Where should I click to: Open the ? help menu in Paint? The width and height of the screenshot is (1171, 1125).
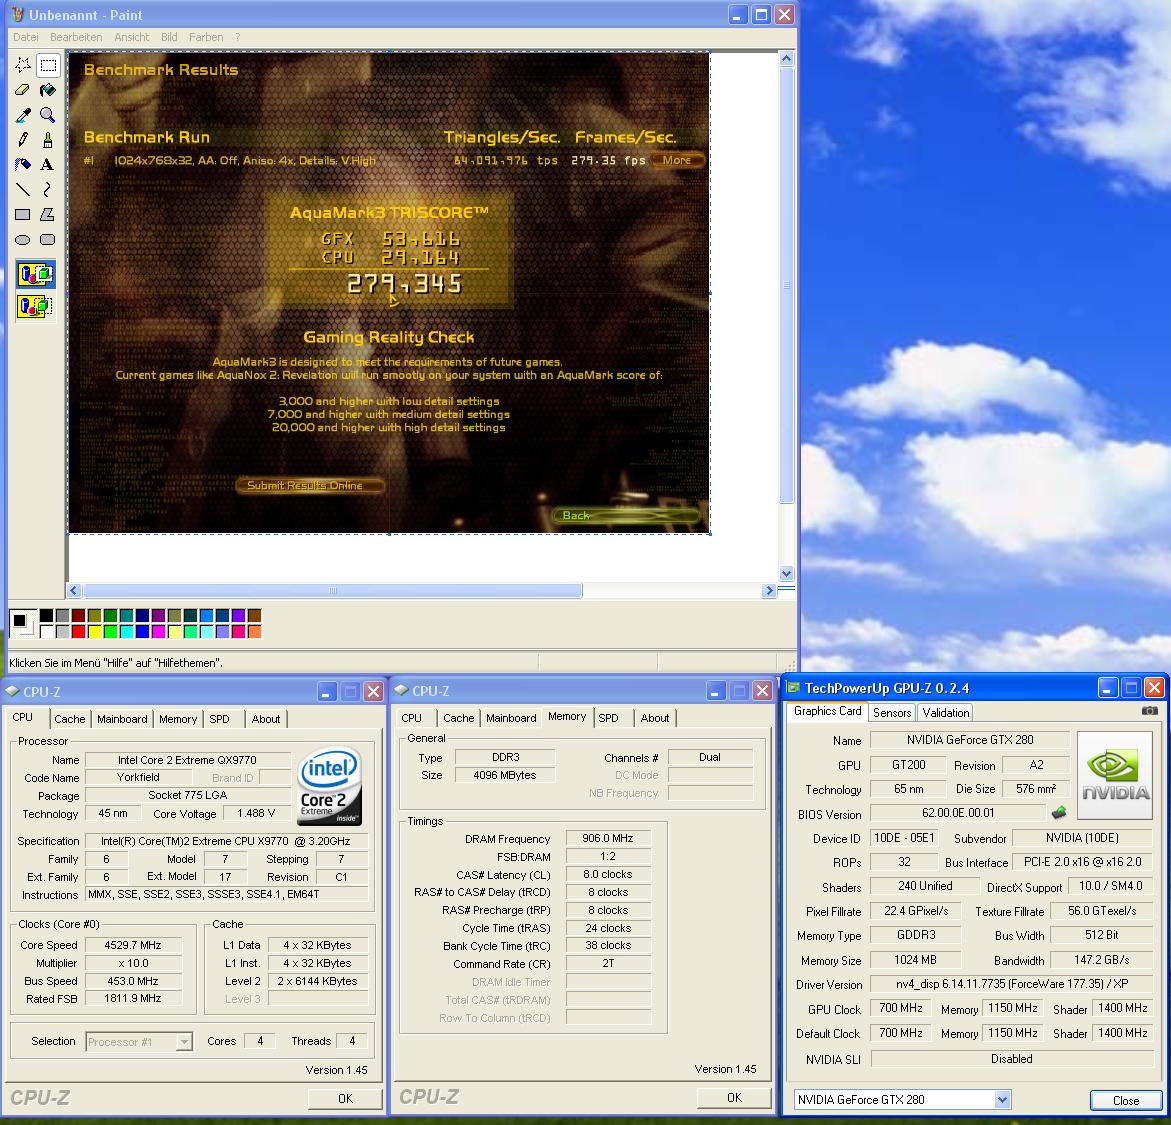click(x=238, y=37)
